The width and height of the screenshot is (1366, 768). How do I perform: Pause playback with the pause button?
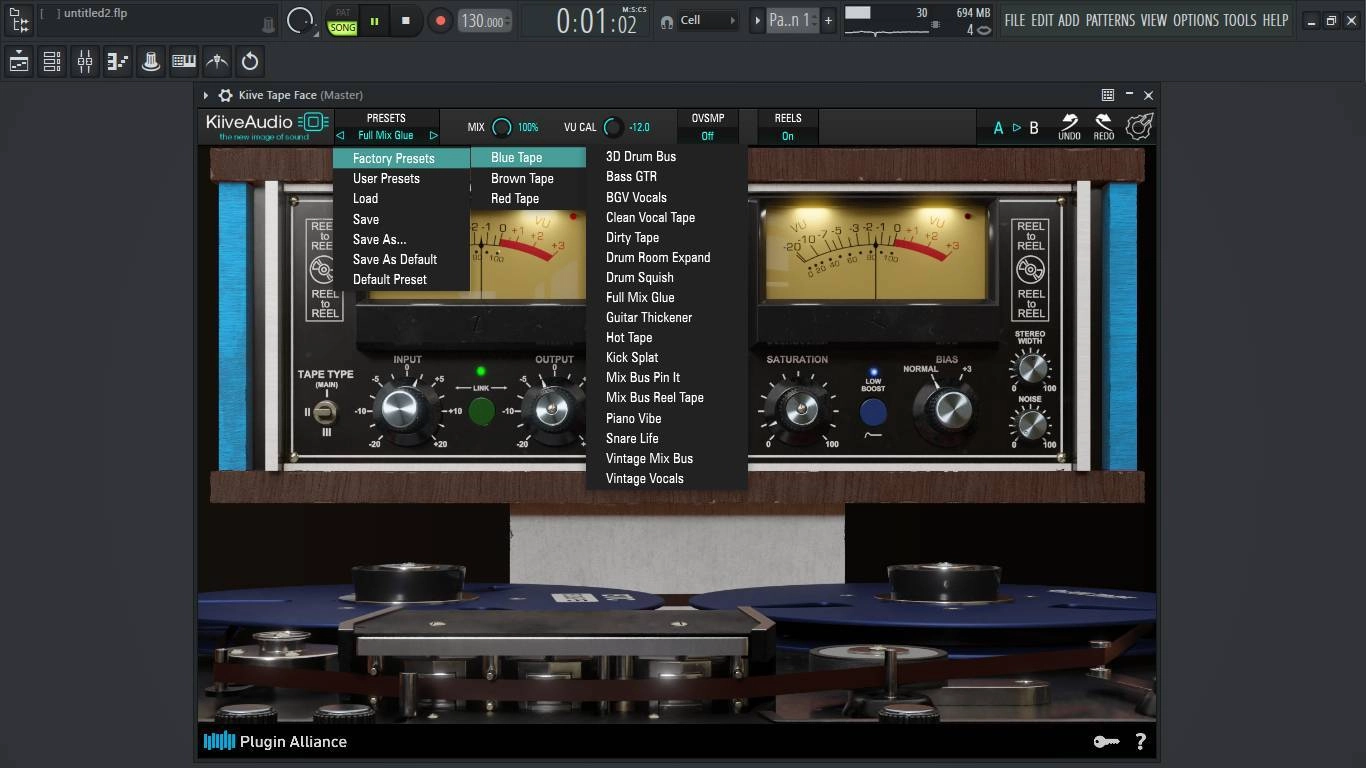tap(375, 20)
